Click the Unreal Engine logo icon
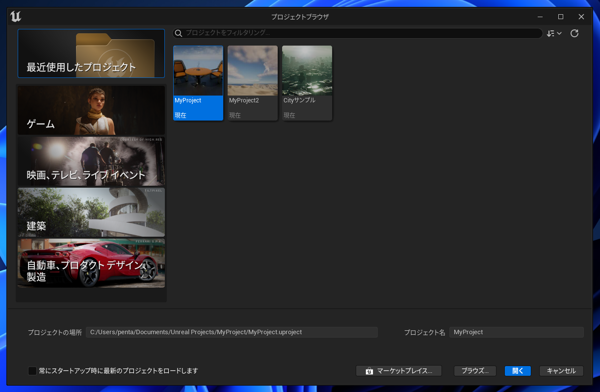600x392 pixels. (x=16, y=16)
